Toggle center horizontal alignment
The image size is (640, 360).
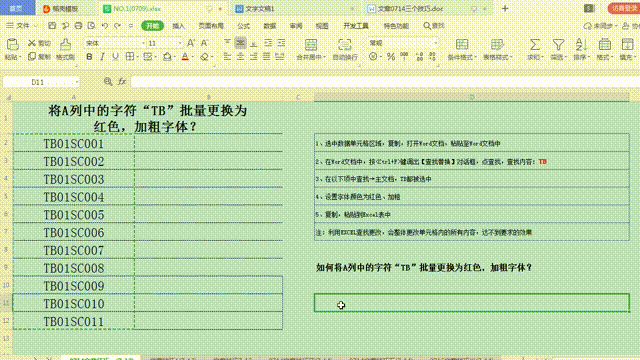[x=240, y=57]
